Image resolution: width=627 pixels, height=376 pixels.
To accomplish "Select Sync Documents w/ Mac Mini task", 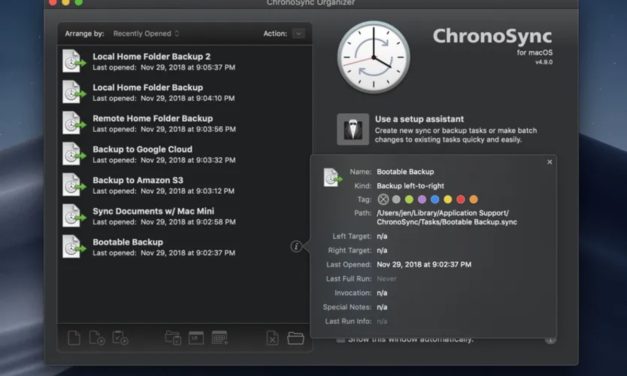I will pos(184,216).
